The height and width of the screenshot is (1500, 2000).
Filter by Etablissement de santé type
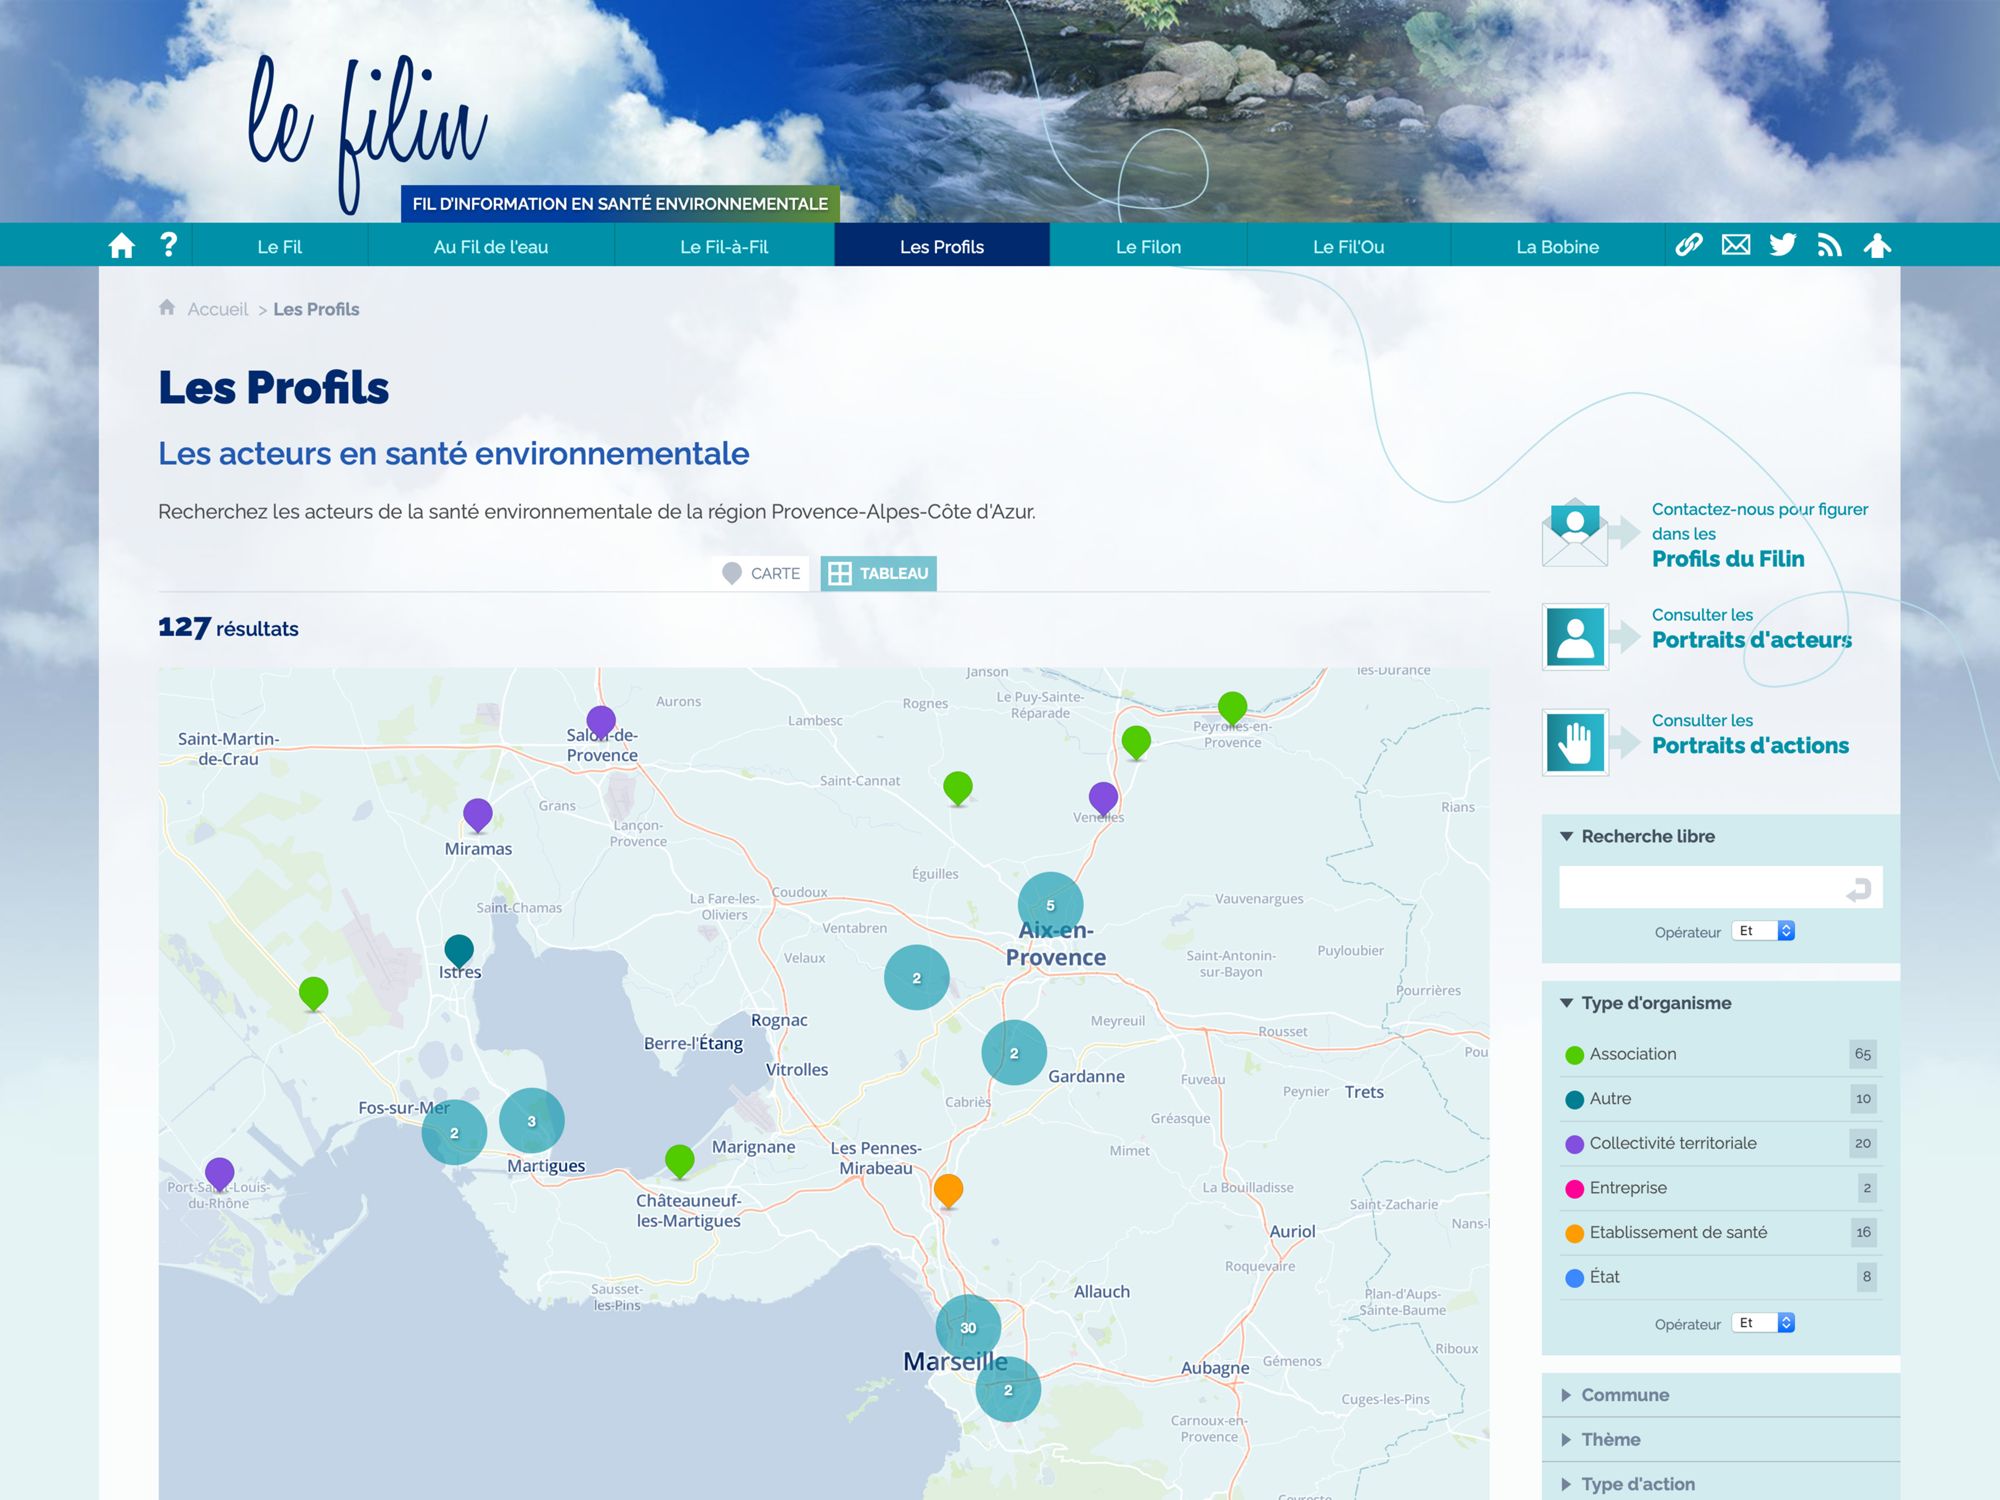click(1677, 1232)
